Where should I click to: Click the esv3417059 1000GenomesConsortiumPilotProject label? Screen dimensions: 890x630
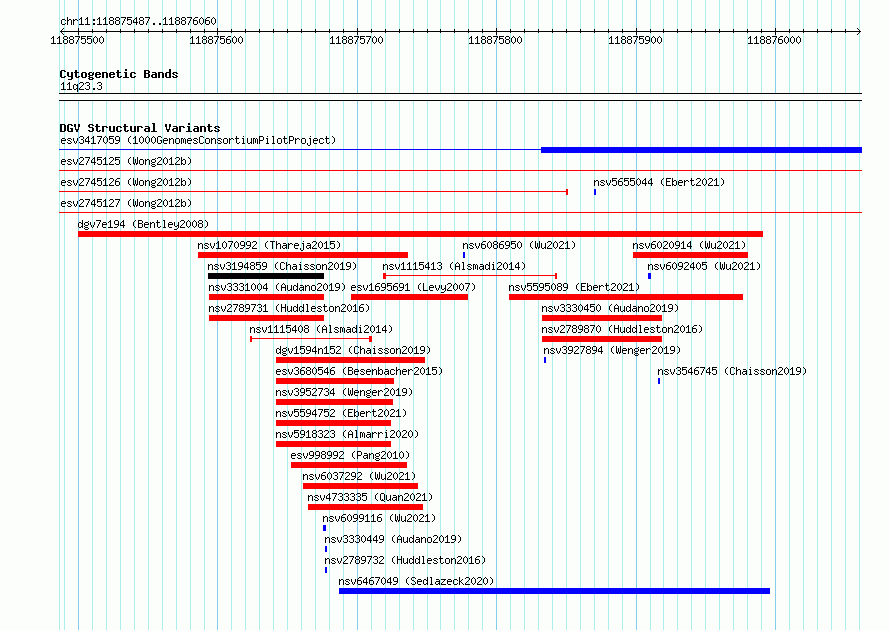tap(198, 140)
